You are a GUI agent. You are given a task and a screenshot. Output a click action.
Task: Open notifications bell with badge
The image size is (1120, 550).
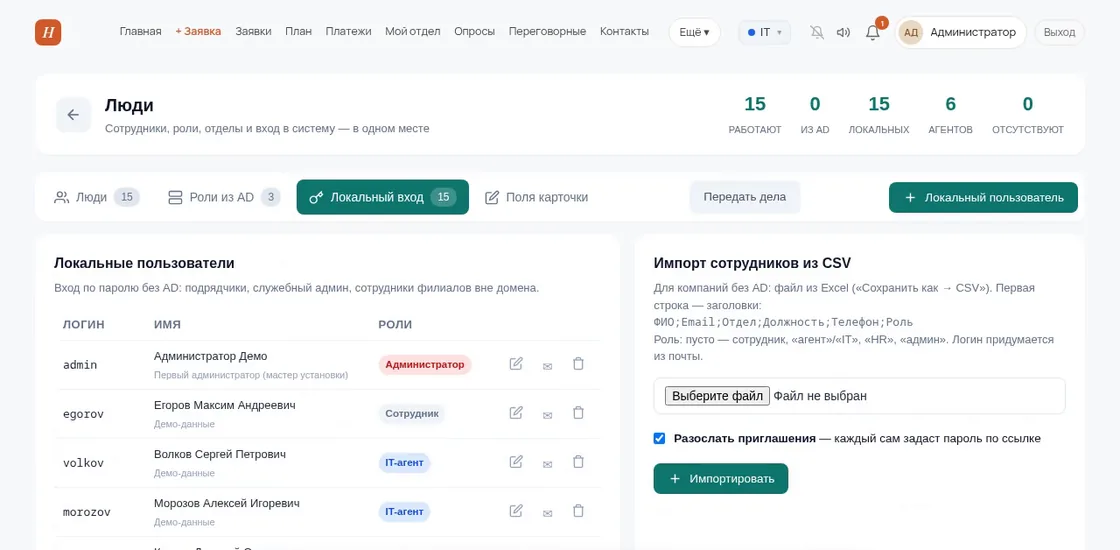click(x=873, y=32)
